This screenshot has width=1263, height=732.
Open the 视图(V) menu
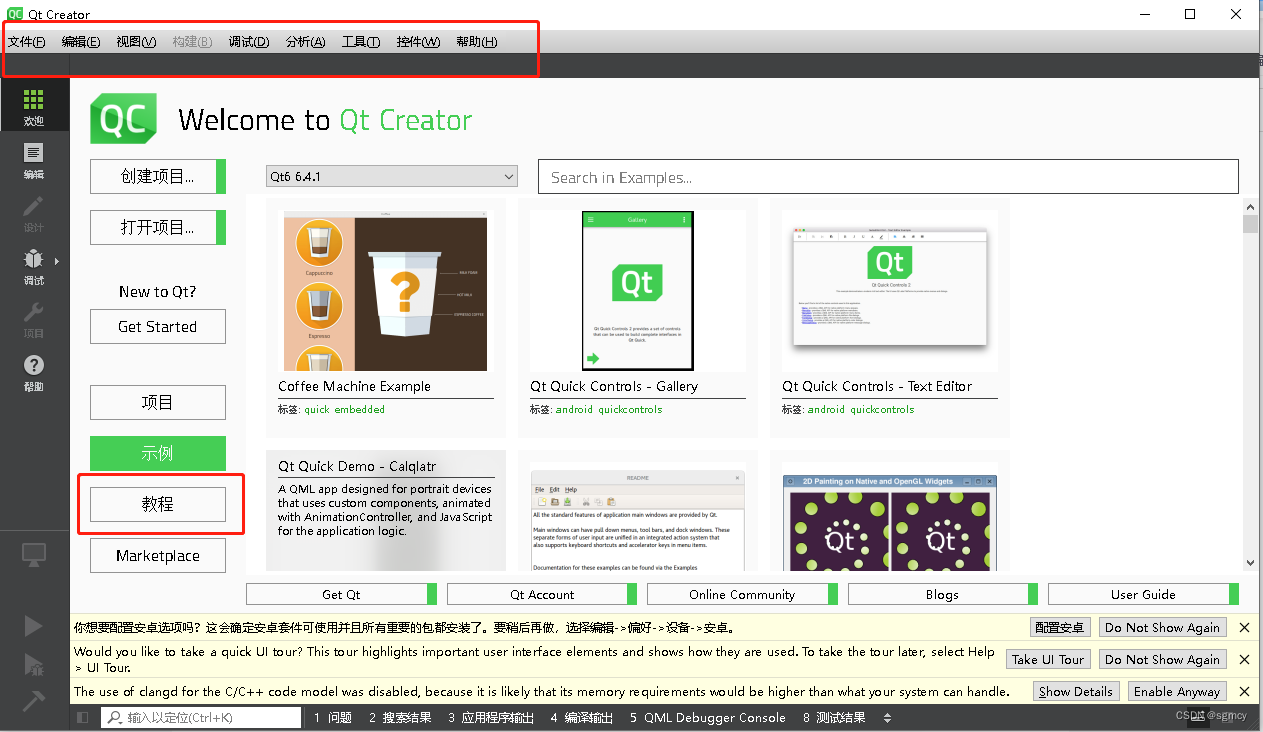tap(136, 42)
